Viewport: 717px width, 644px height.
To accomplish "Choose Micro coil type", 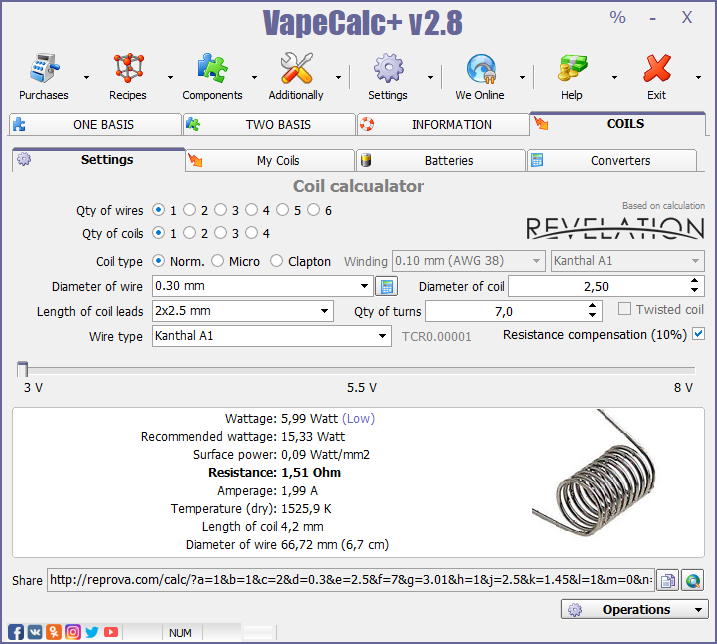I will [x=217, y=261].
